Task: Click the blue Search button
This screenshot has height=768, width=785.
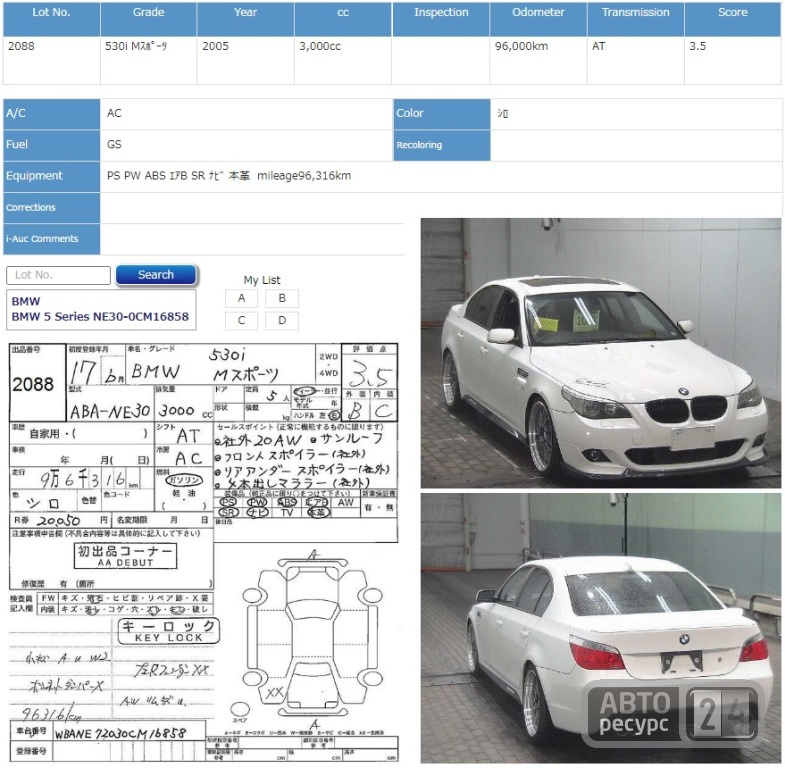Action: (x=156, y=275)
